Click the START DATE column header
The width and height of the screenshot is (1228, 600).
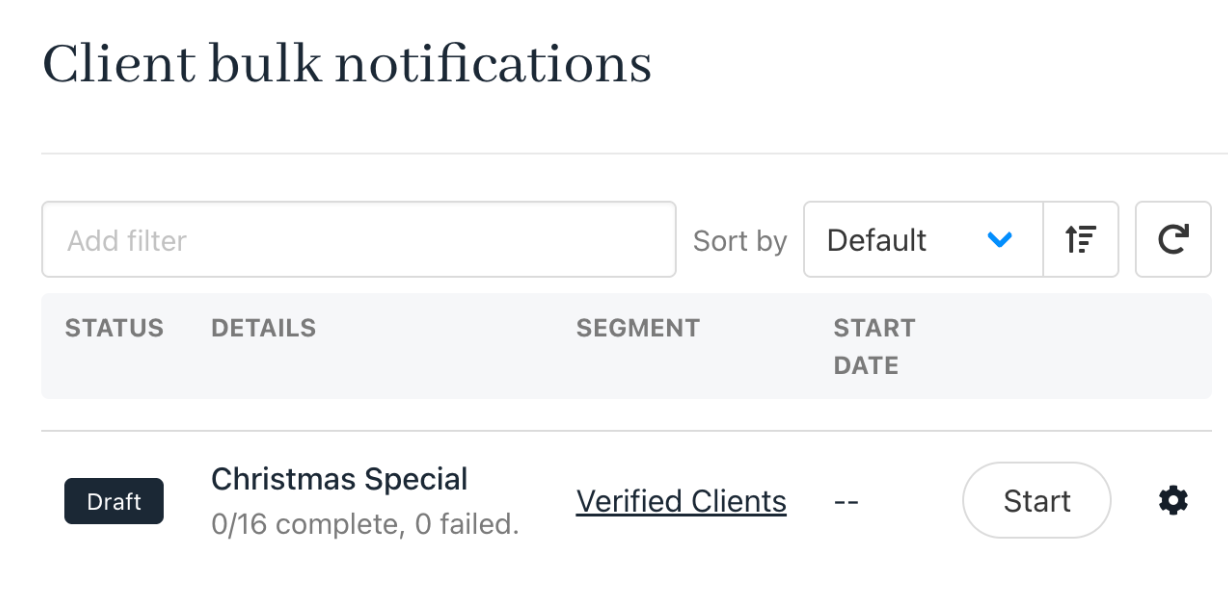874,346
